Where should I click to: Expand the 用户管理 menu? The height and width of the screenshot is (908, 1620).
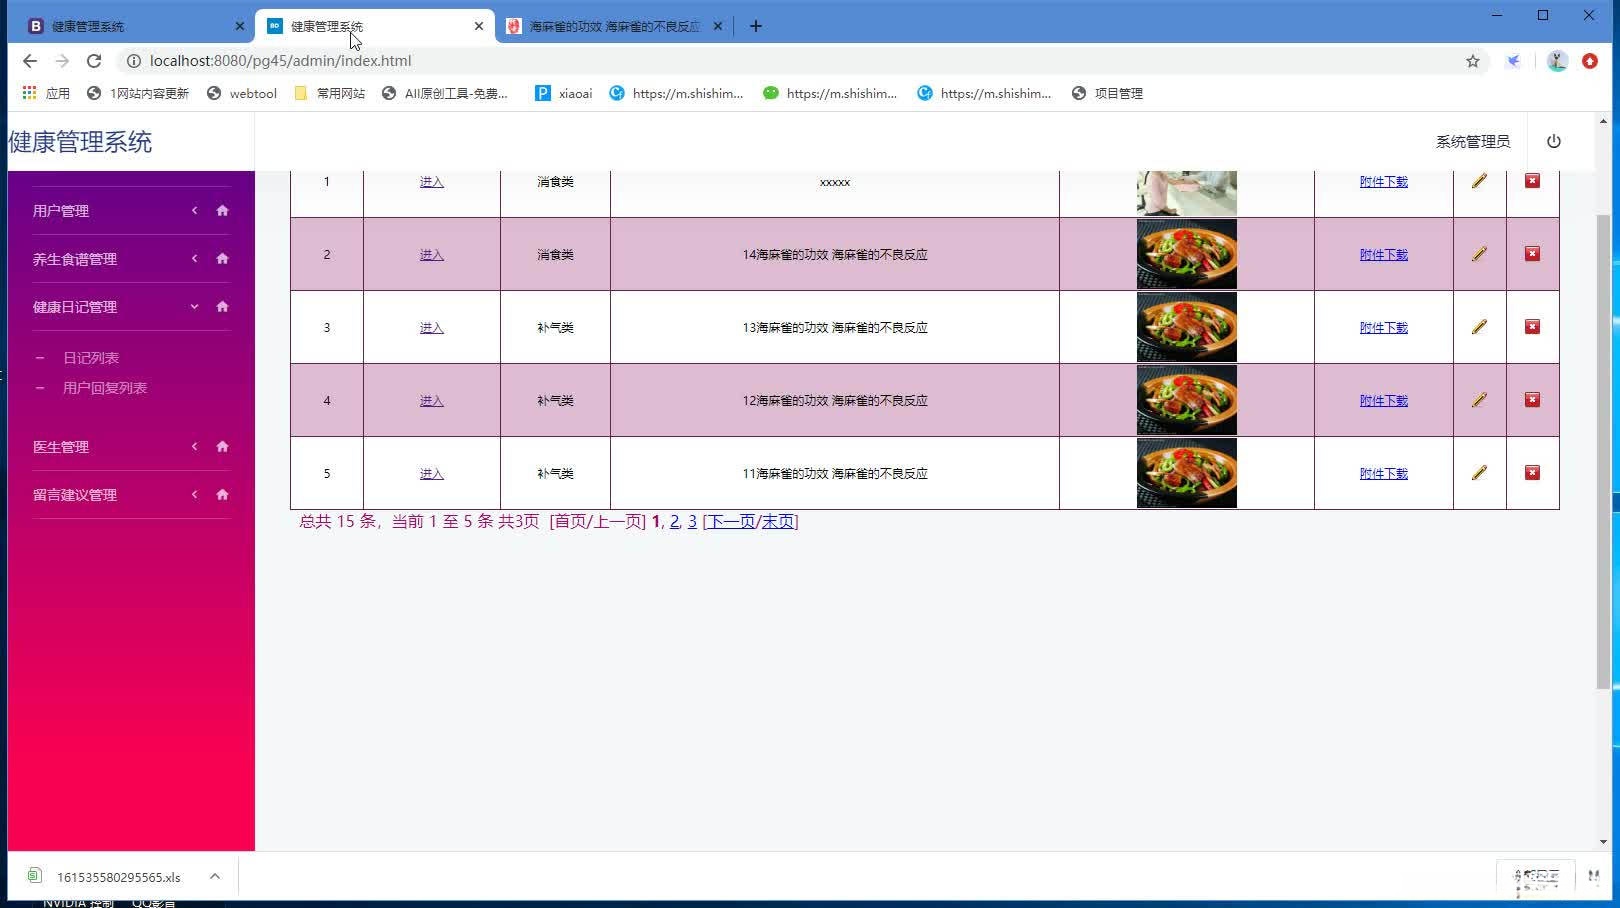click(x=195, y=211)
